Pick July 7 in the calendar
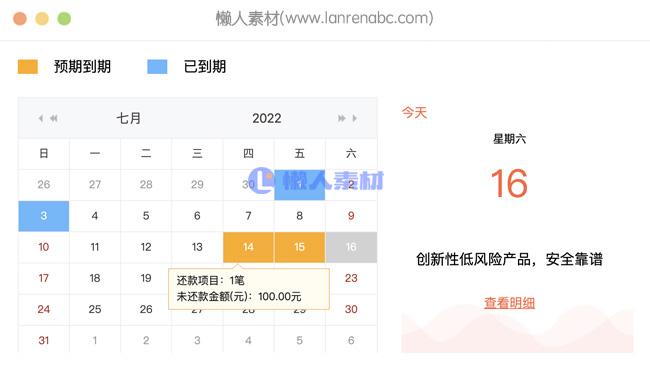650x374 pixels. pyautogui.click(x=248, y=216)
